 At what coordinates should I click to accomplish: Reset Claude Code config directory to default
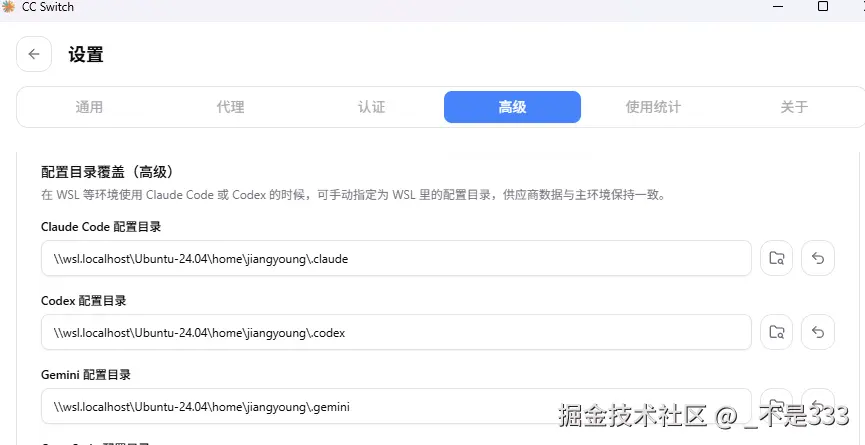coord(818,258)
